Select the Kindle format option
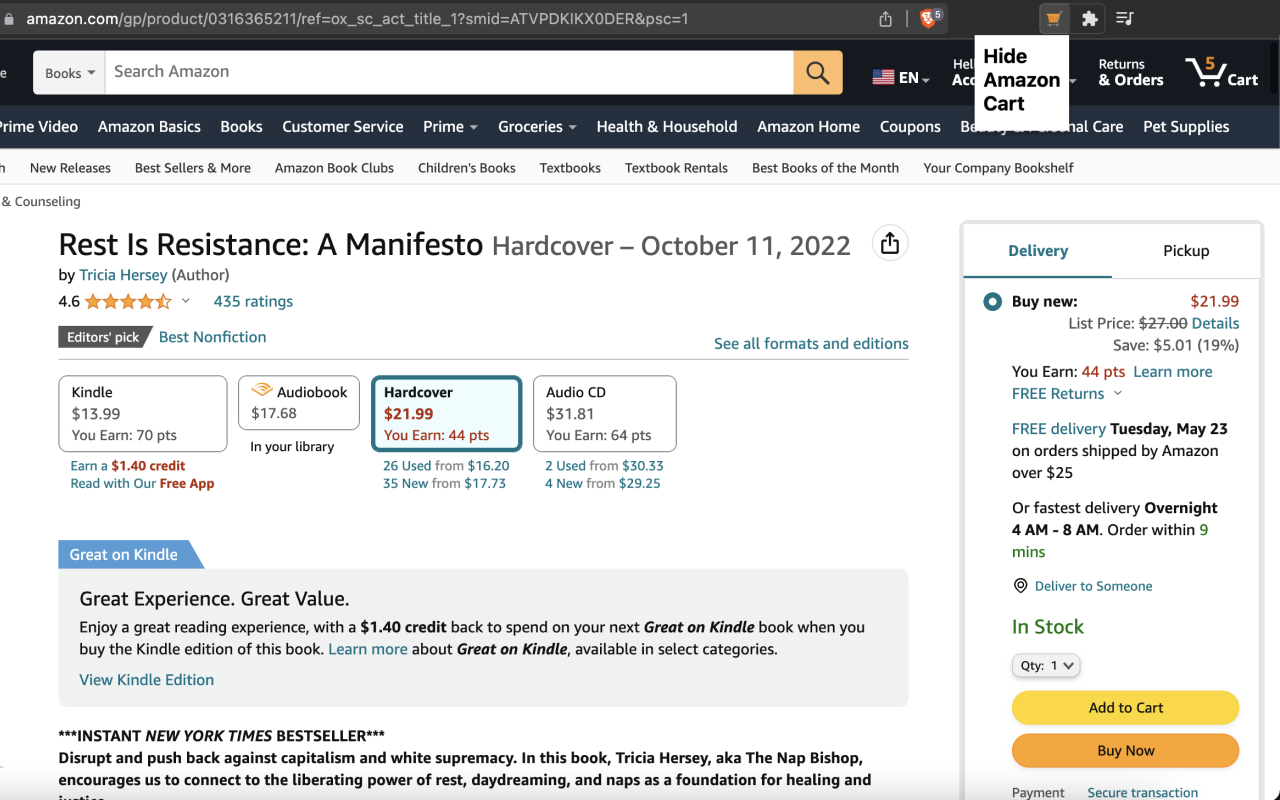This screenshot has height=800, width=1280. click(x=142, y=413)
